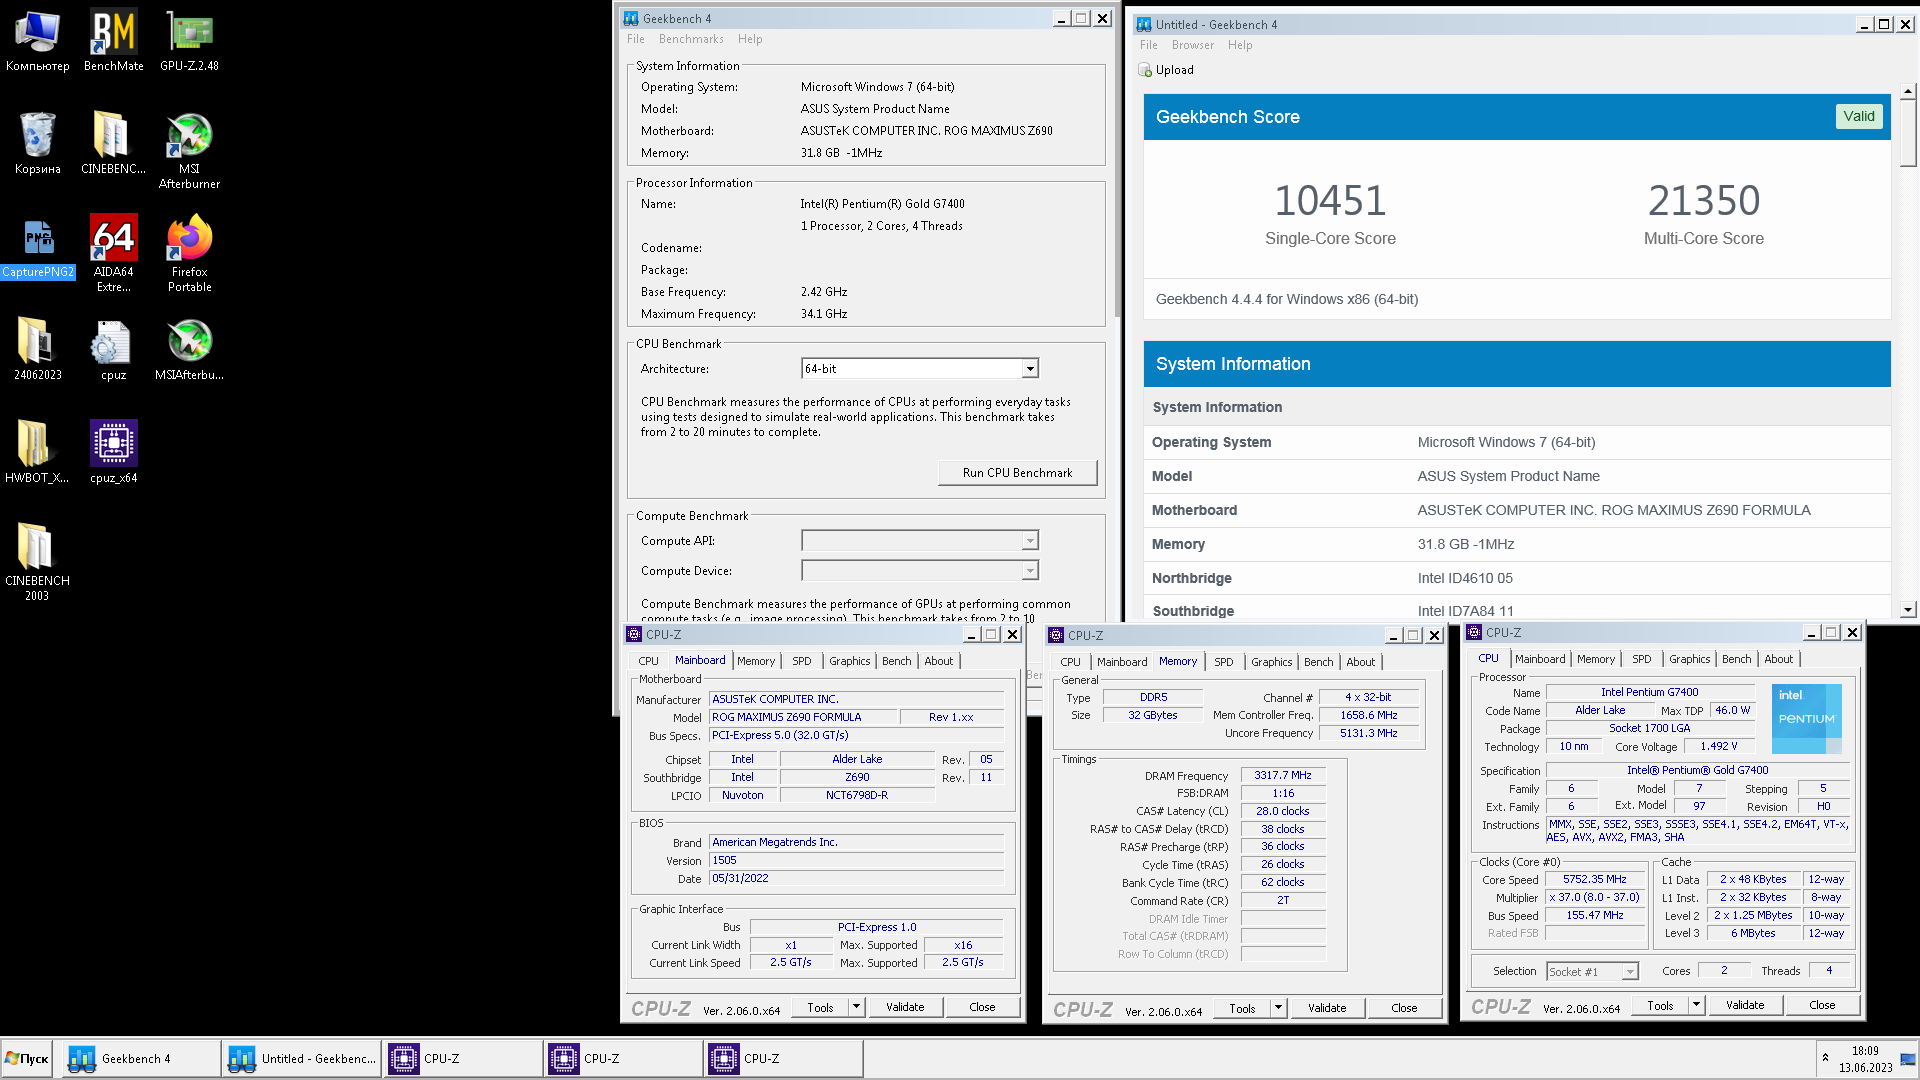Click scroll up arrow in Geekbench results
This screenshot has height=1080, width=1920.
click(1908, 91)
